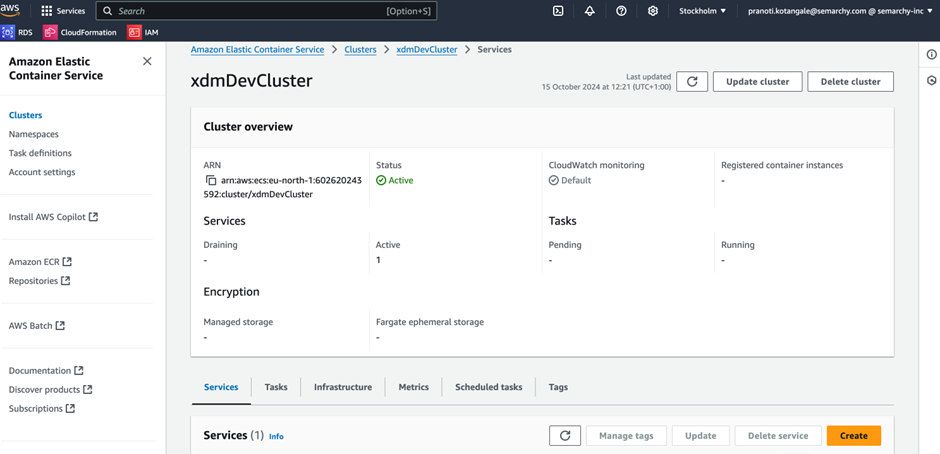Click in the top search field
The height and width of the screenshot is (454, 940).
click(267, 11)
